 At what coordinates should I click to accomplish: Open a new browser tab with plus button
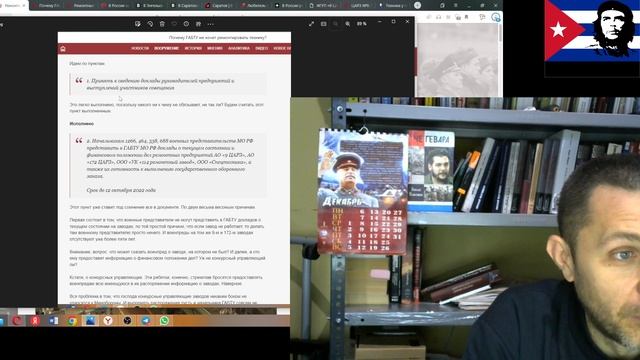click(x=417, y=5)
